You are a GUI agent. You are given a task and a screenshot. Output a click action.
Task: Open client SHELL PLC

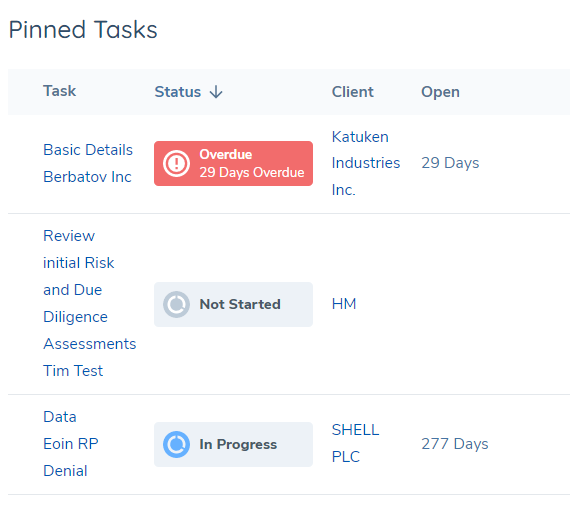[x=356, y=444]
